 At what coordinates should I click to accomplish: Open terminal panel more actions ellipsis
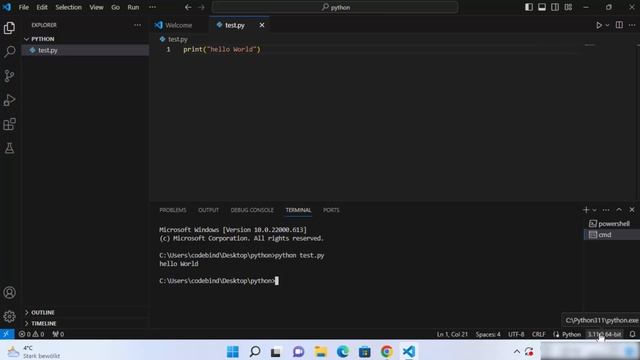pyautogui.click(x=606, y=210)
